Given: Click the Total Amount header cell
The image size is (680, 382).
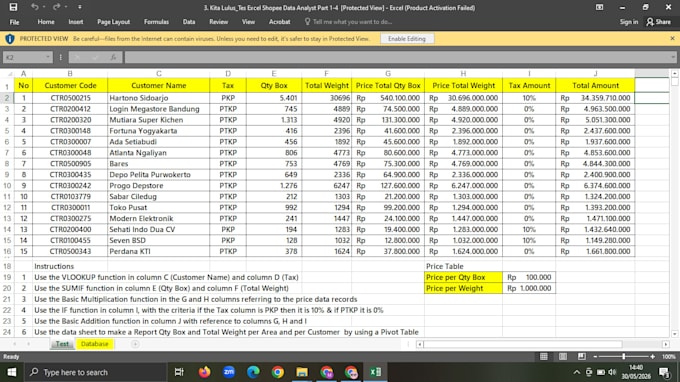Looking at the screenshot, I should (x=595, y=85).
